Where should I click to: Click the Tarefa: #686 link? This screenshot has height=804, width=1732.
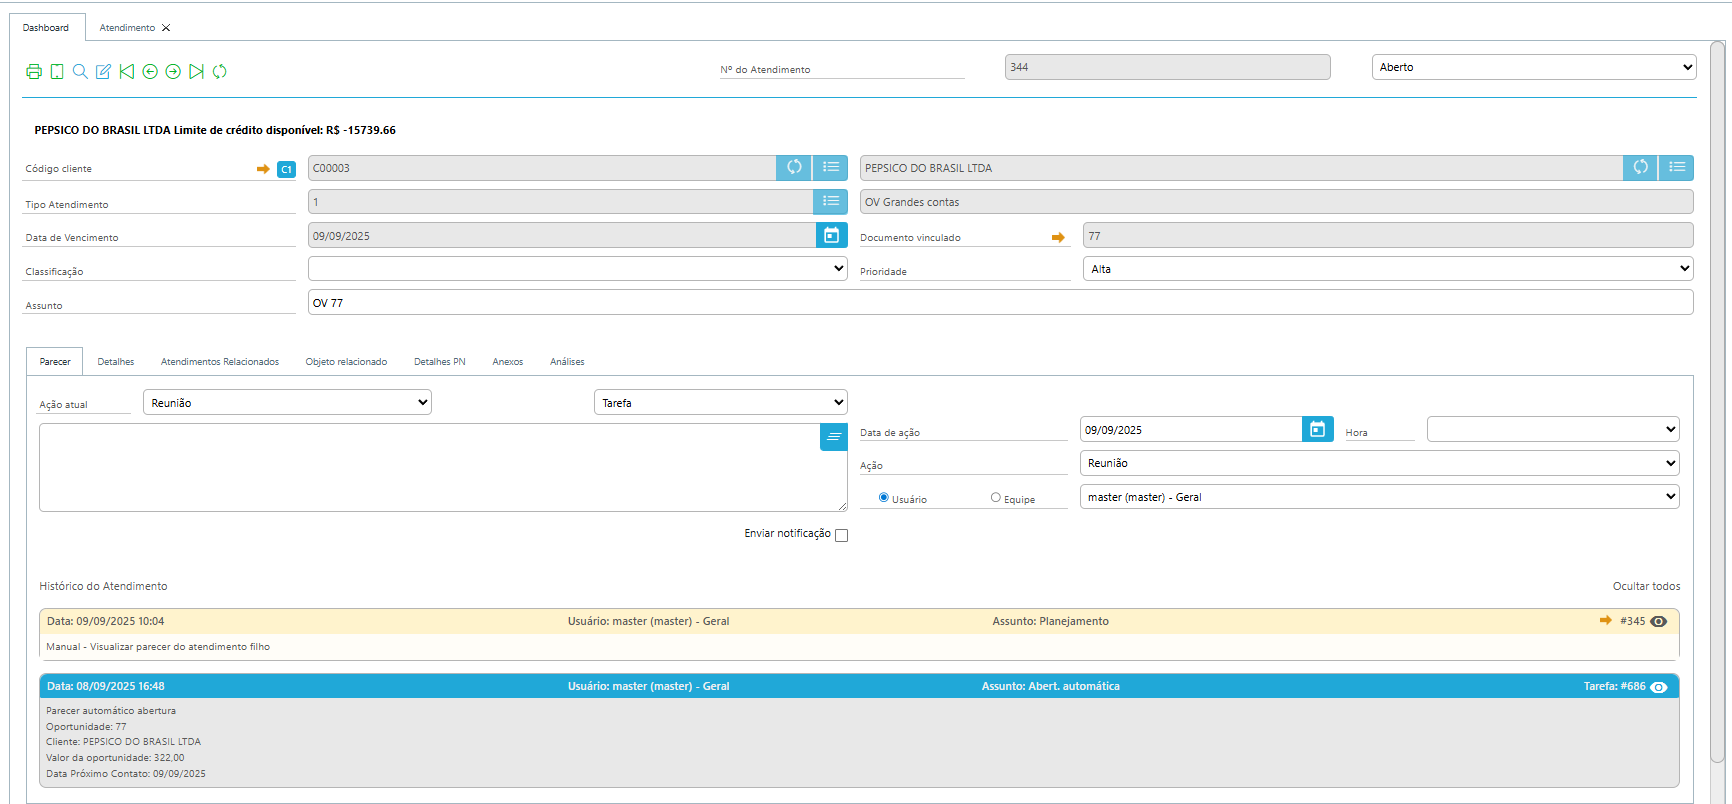(x=1614, y=687)
